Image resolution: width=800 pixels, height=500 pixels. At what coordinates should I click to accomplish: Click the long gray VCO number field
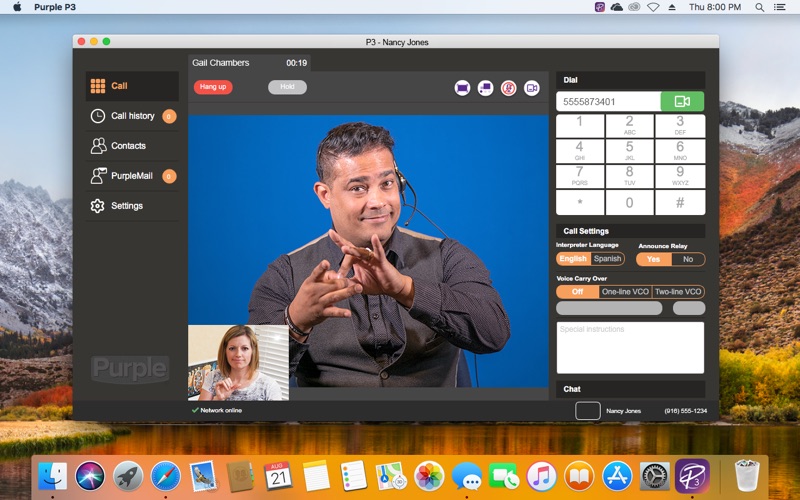click(x=609, y=308)
